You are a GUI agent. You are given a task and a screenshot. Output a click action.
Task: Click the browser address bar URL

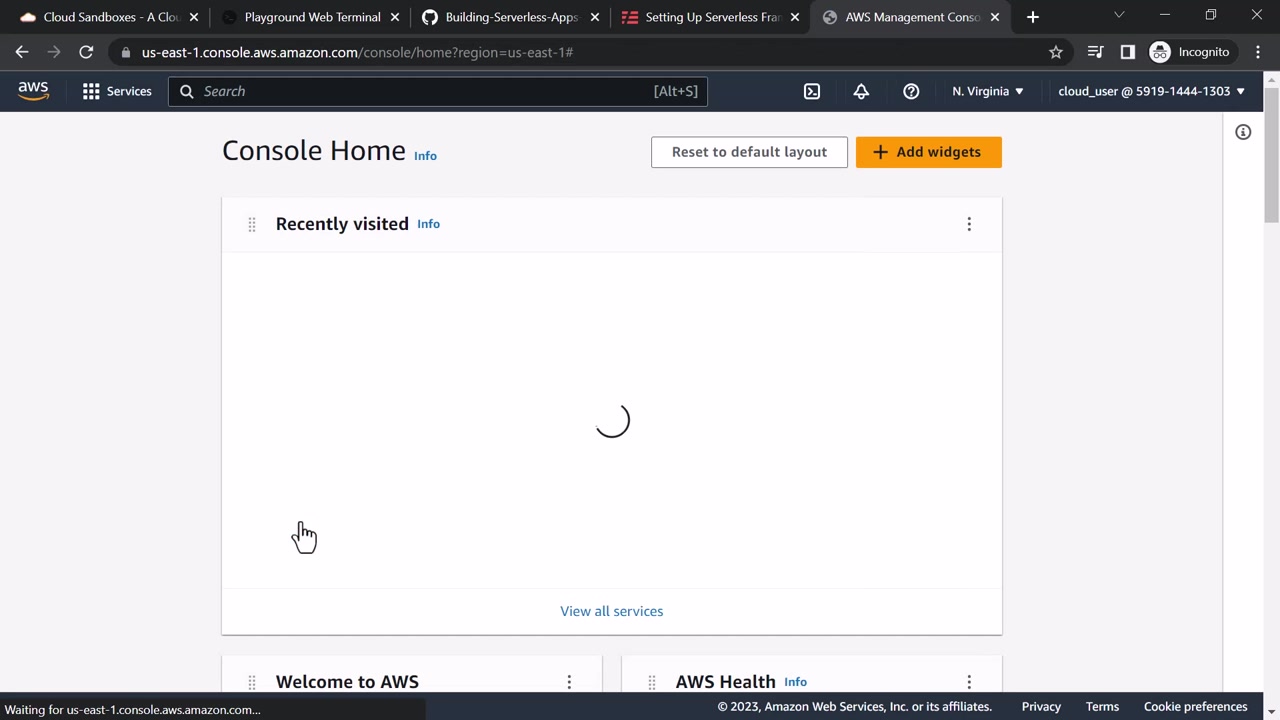pyautogui.click(x=357, y=52)
